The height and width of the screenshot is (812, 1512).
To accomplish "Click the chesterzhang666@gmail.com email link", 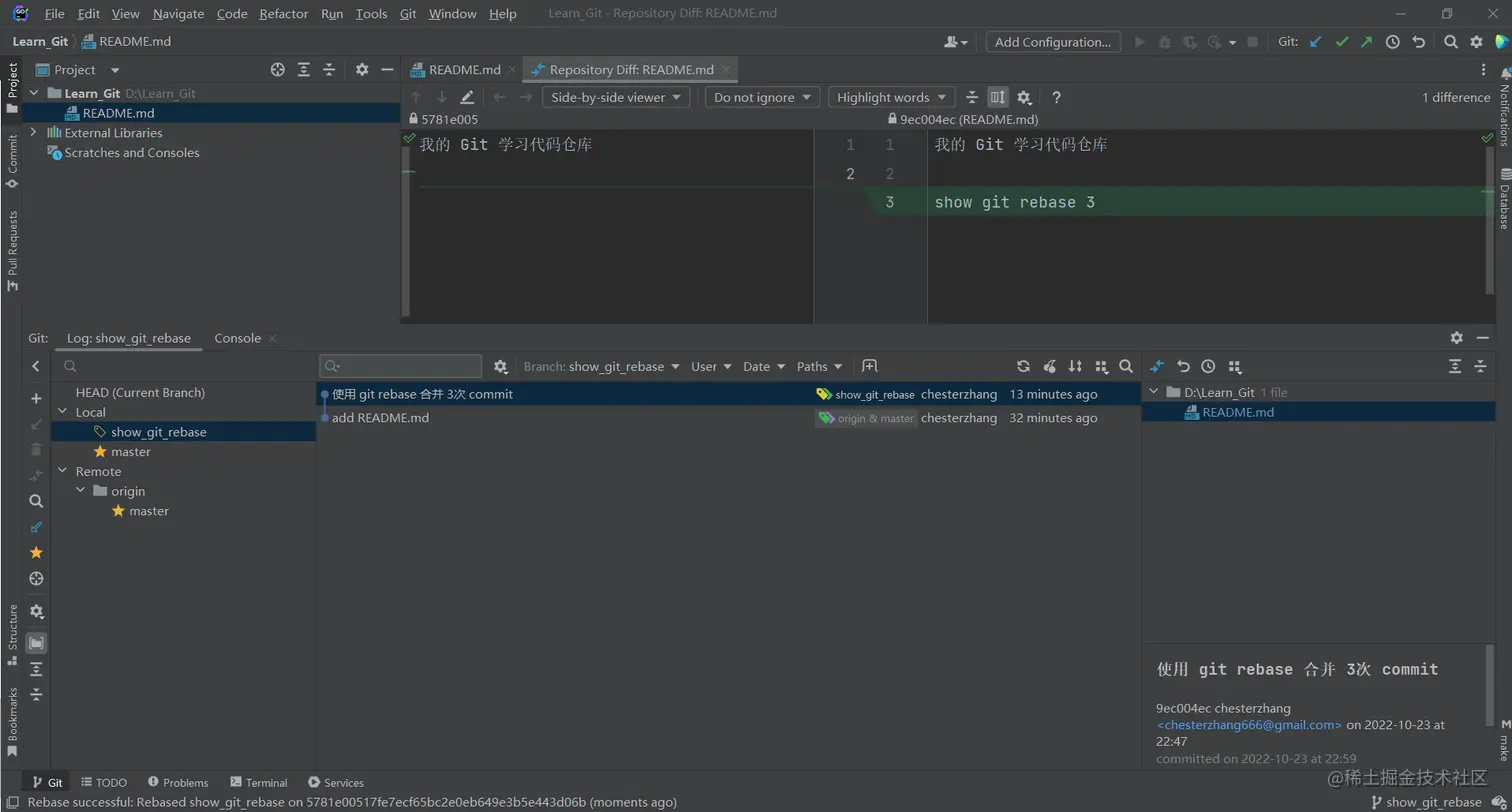I will point(1249,725).
